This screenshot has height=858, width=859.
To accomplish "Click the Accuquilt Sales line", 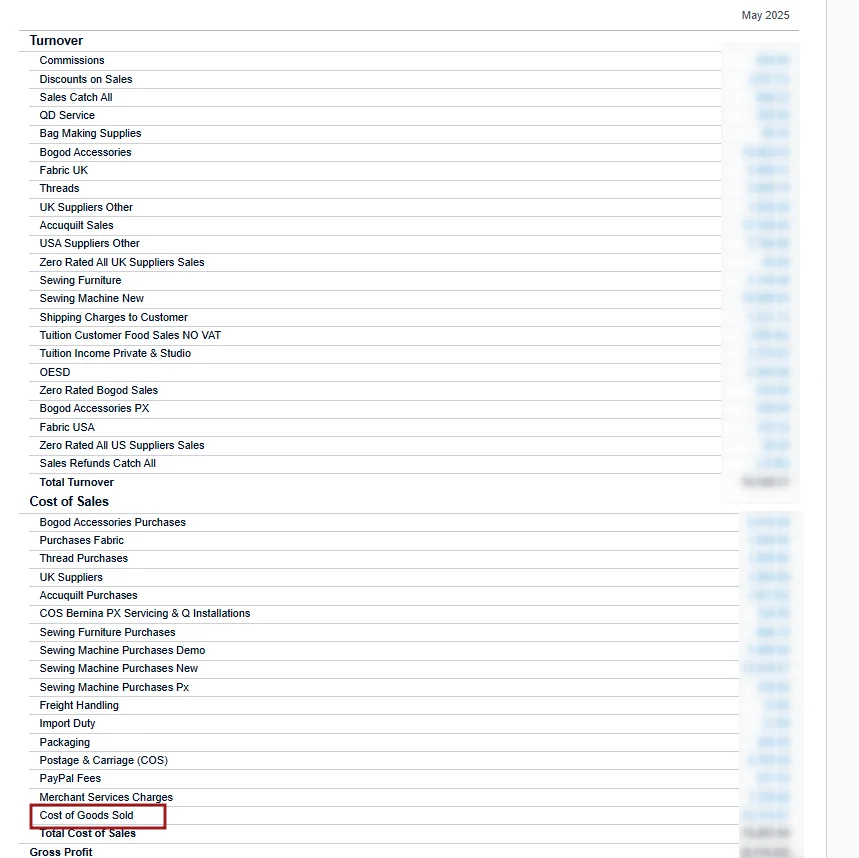I will [76, 226].
